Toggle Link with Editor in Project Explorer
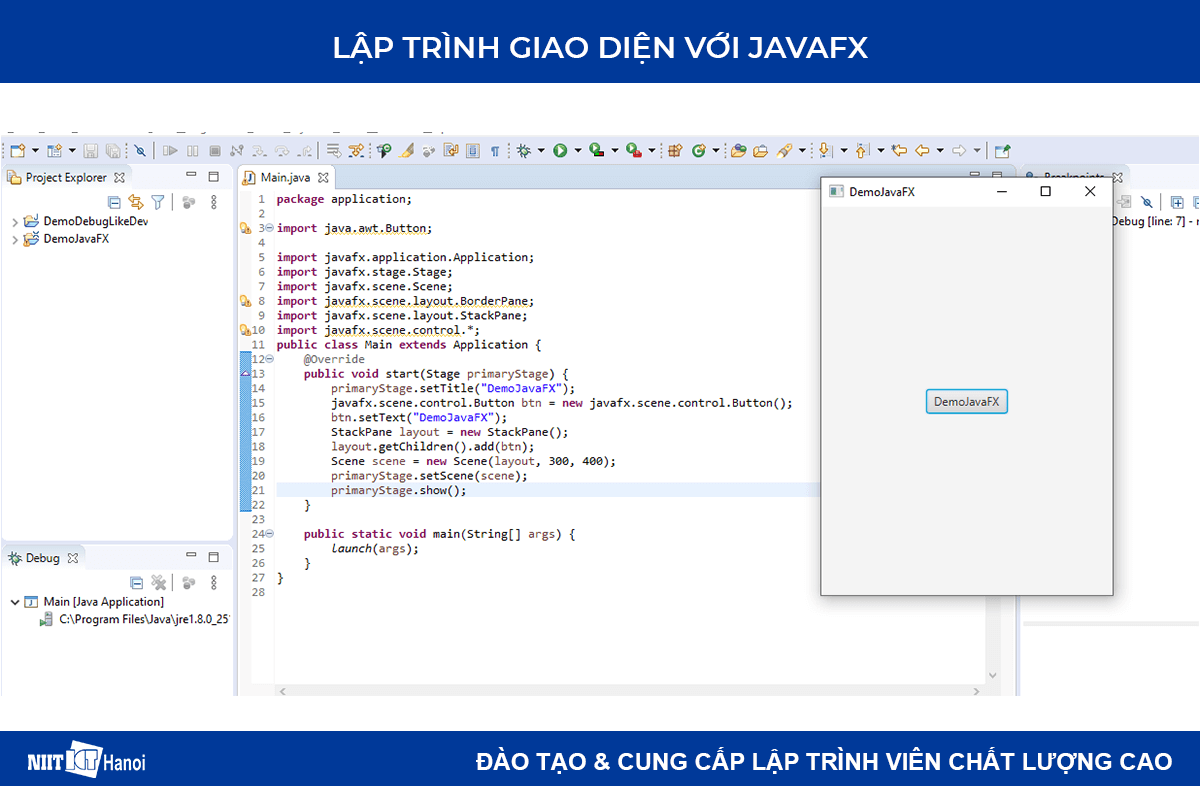This screenshot has width=1200, height=786. (135, 201)
